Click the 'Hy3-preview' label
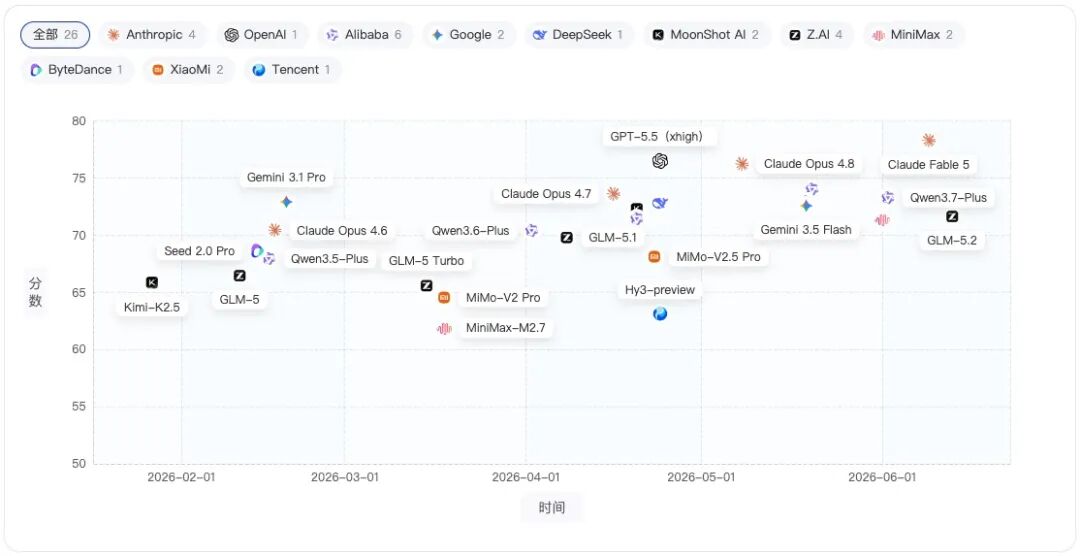The height and width of the screenshot is (556, 1080). click(x=660, y=289)
